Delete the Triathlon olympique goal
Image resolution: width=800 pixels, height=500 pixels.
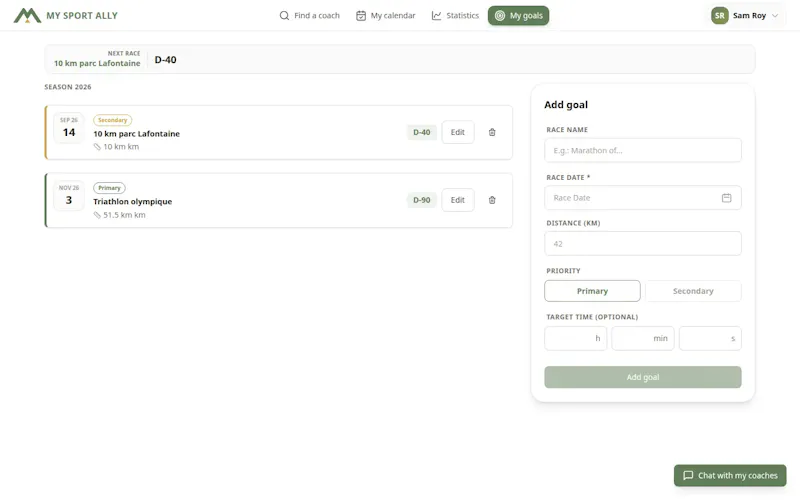(x=492, y=200)
